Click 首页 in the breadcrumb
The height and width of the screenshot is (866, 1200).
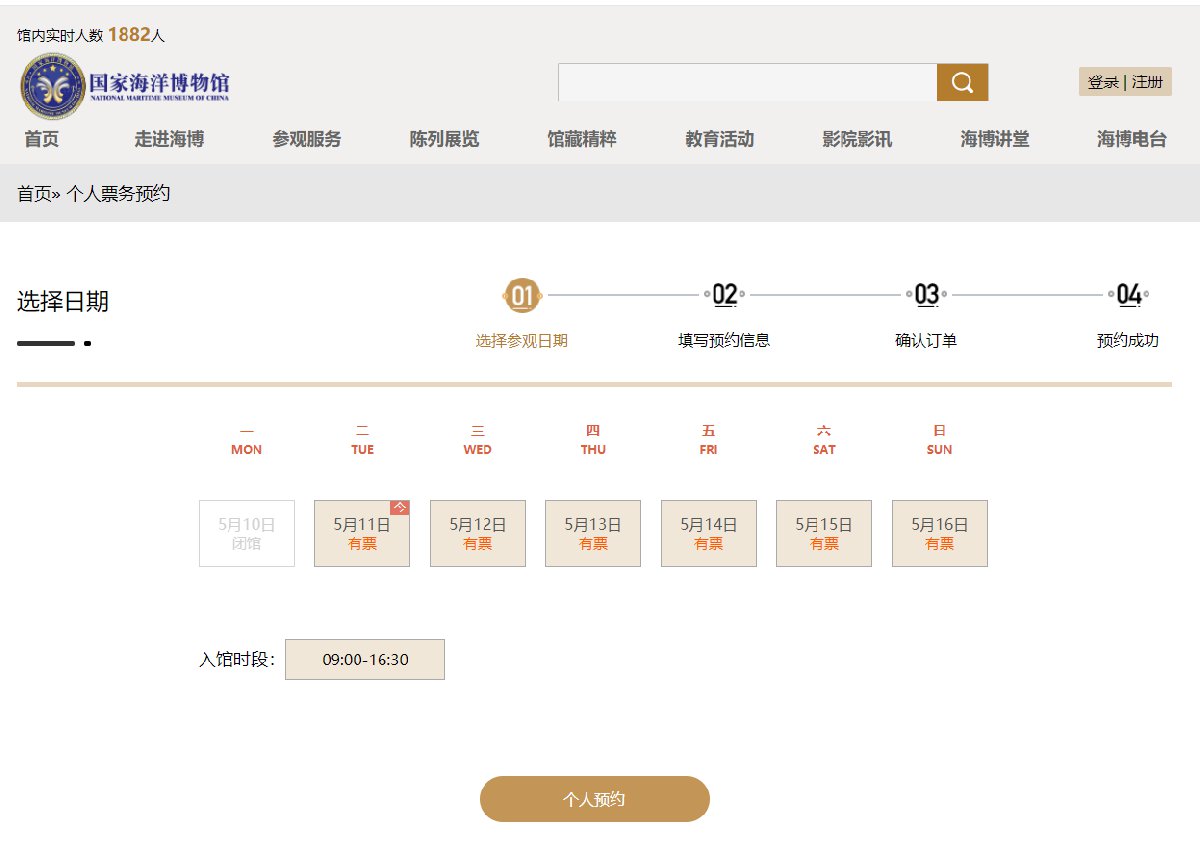(33, 194)
